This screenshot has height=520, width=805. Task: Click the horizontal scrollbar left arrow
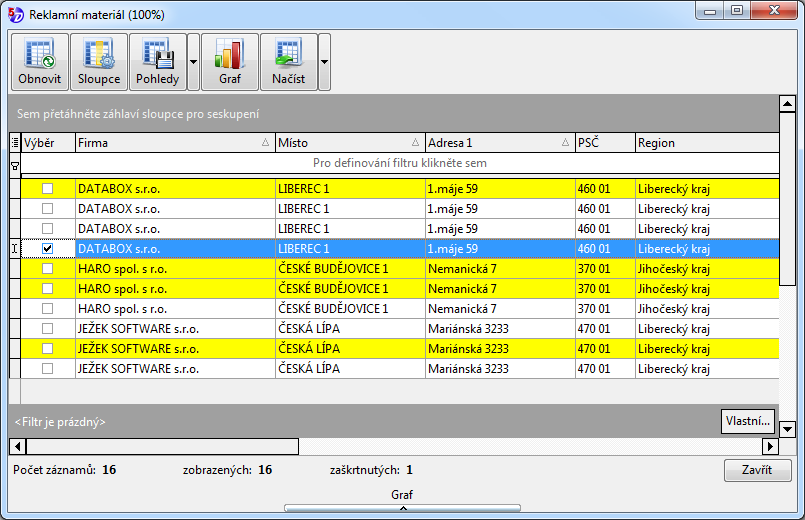[17, 446]
